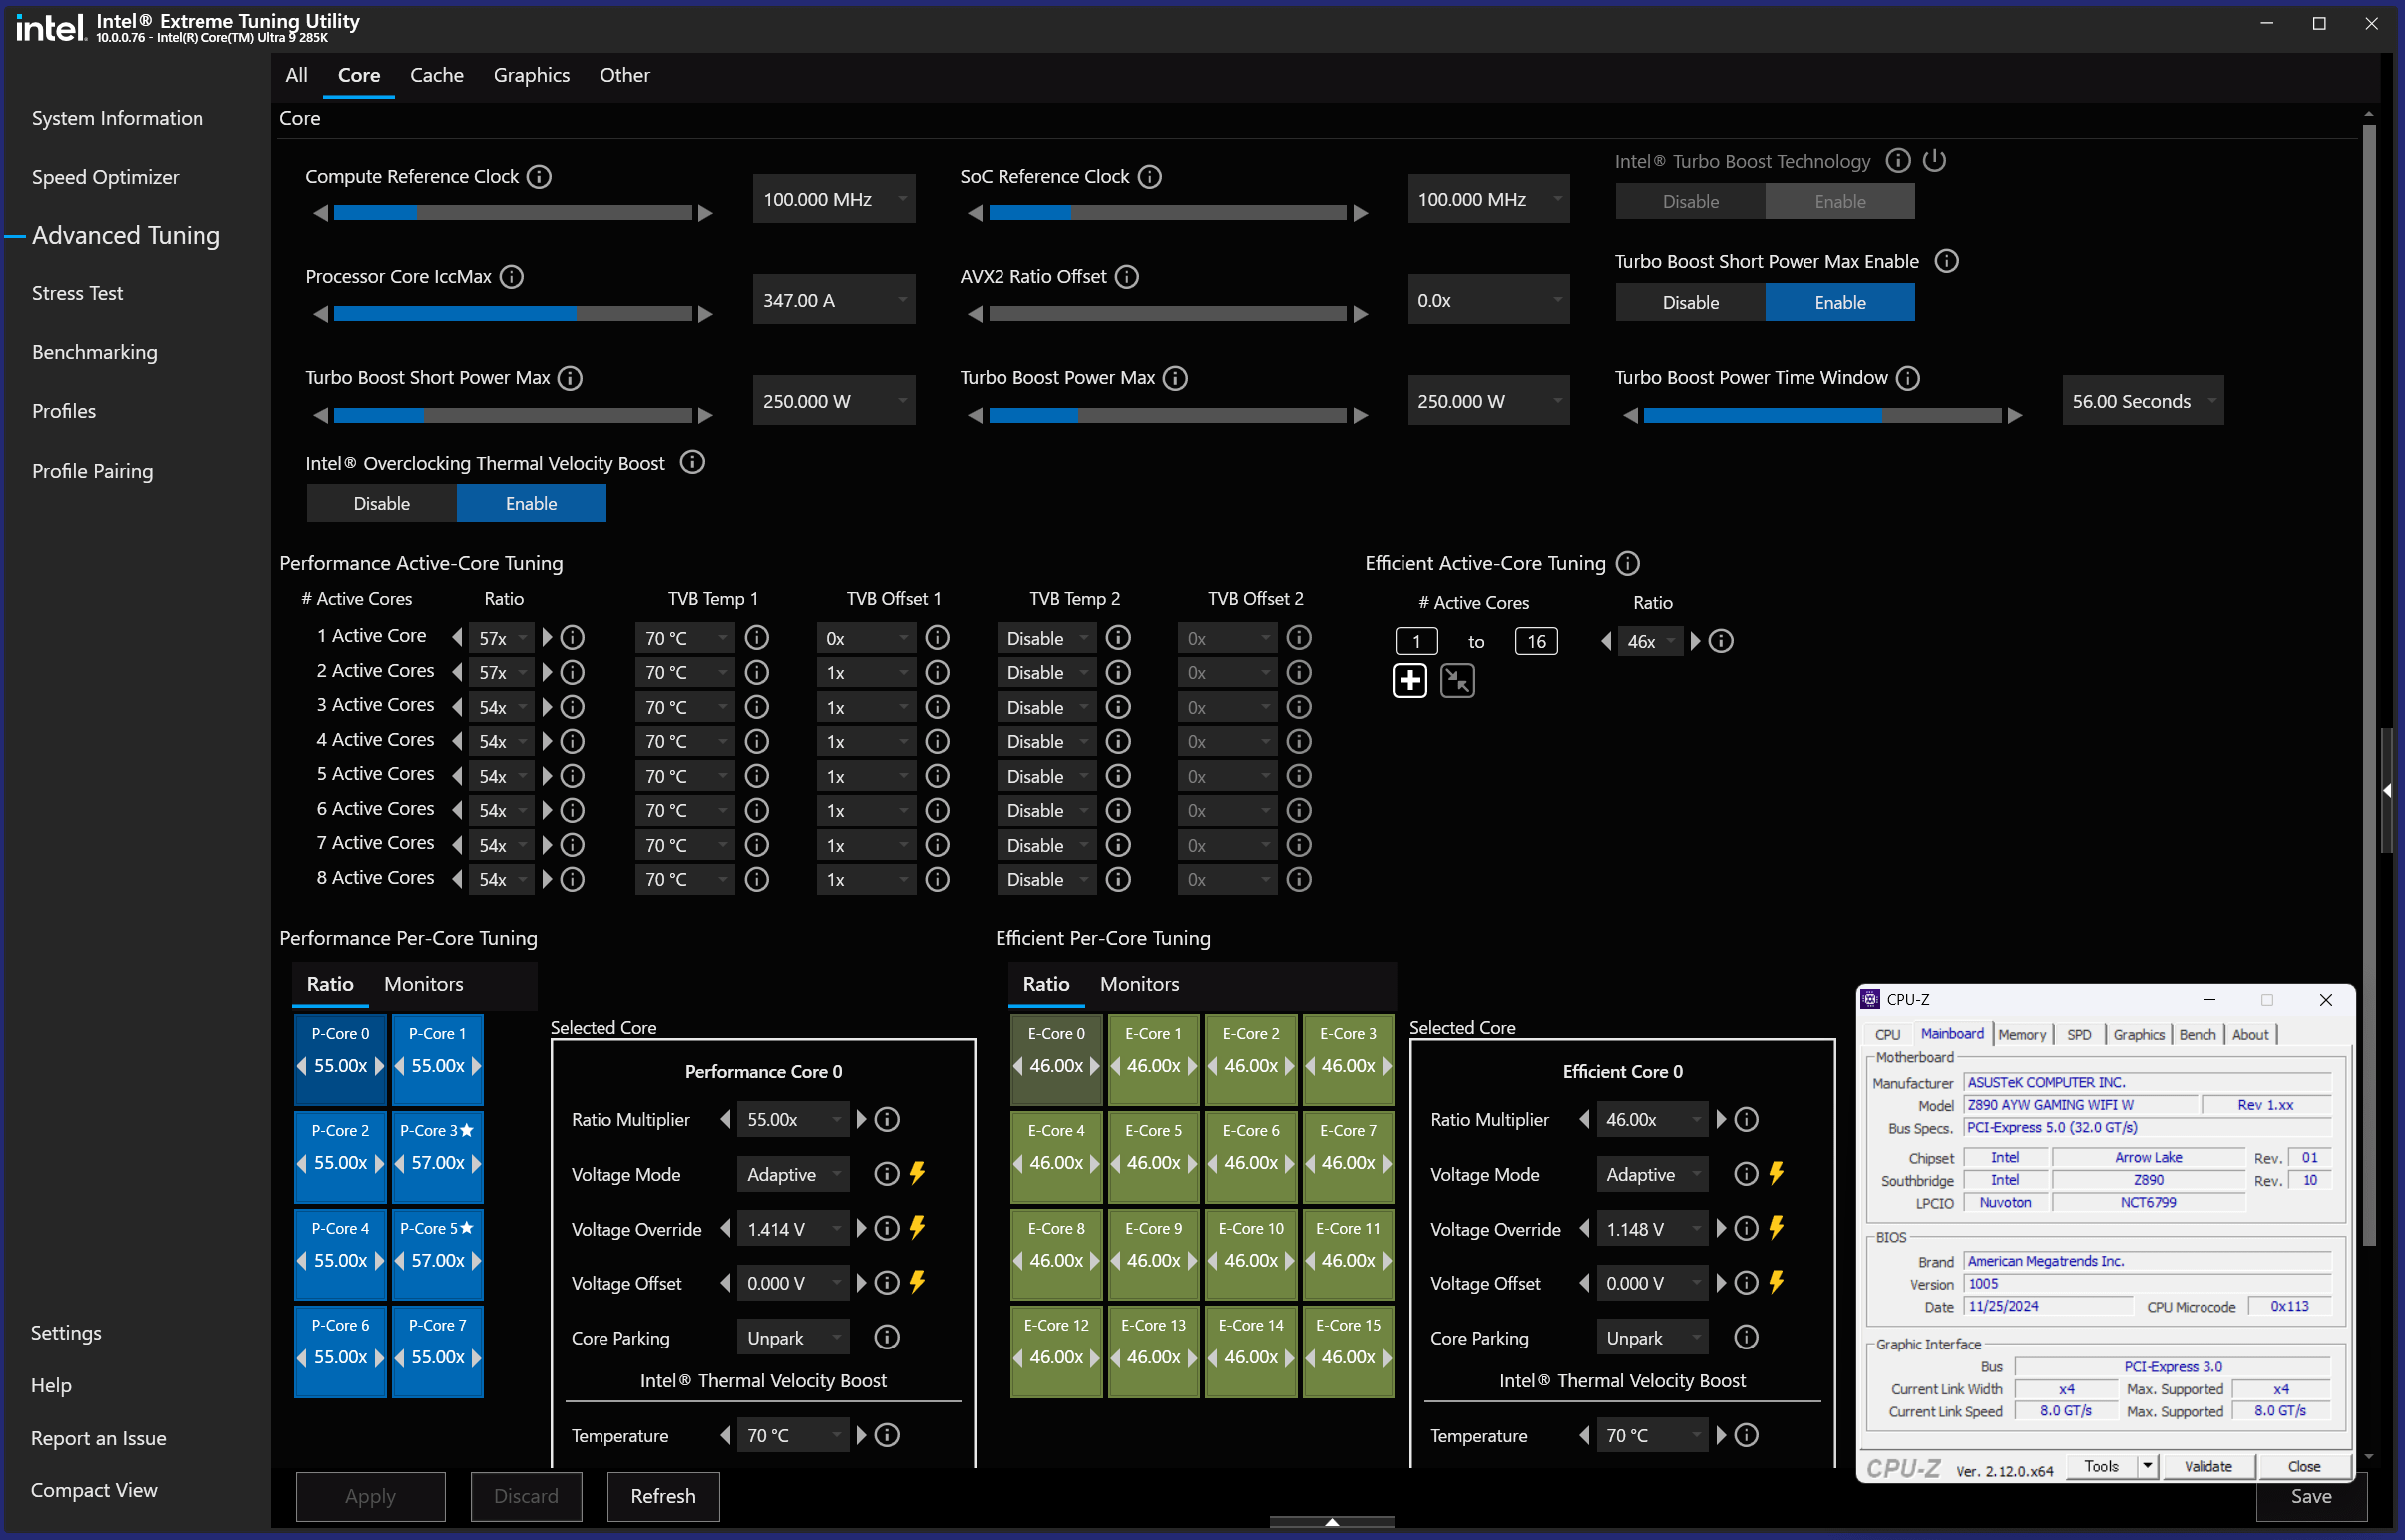Click right arrow of Compute Reference Clock slider

705,214
